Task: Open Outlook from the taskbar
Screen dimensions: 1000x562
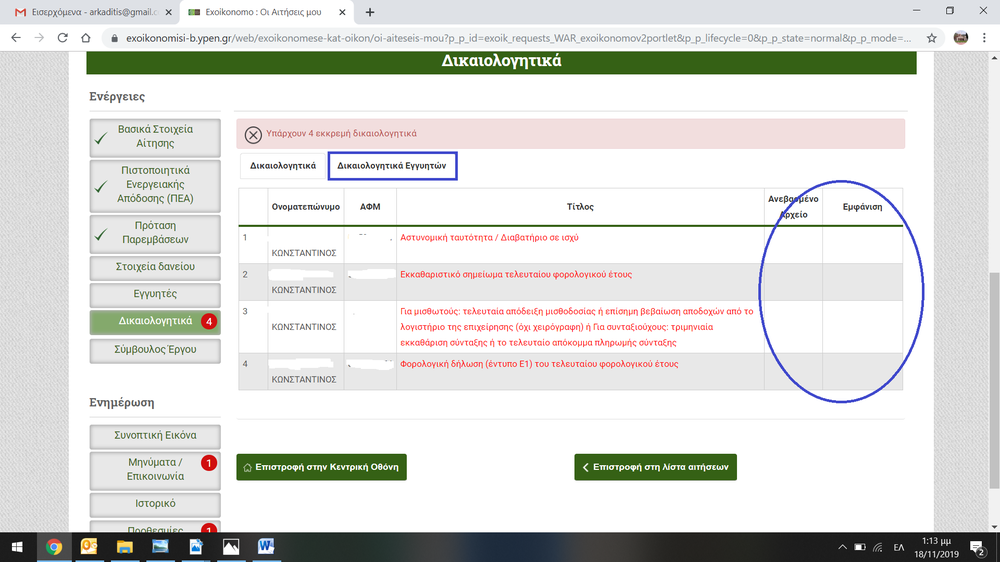Action: tap(89, 547)
